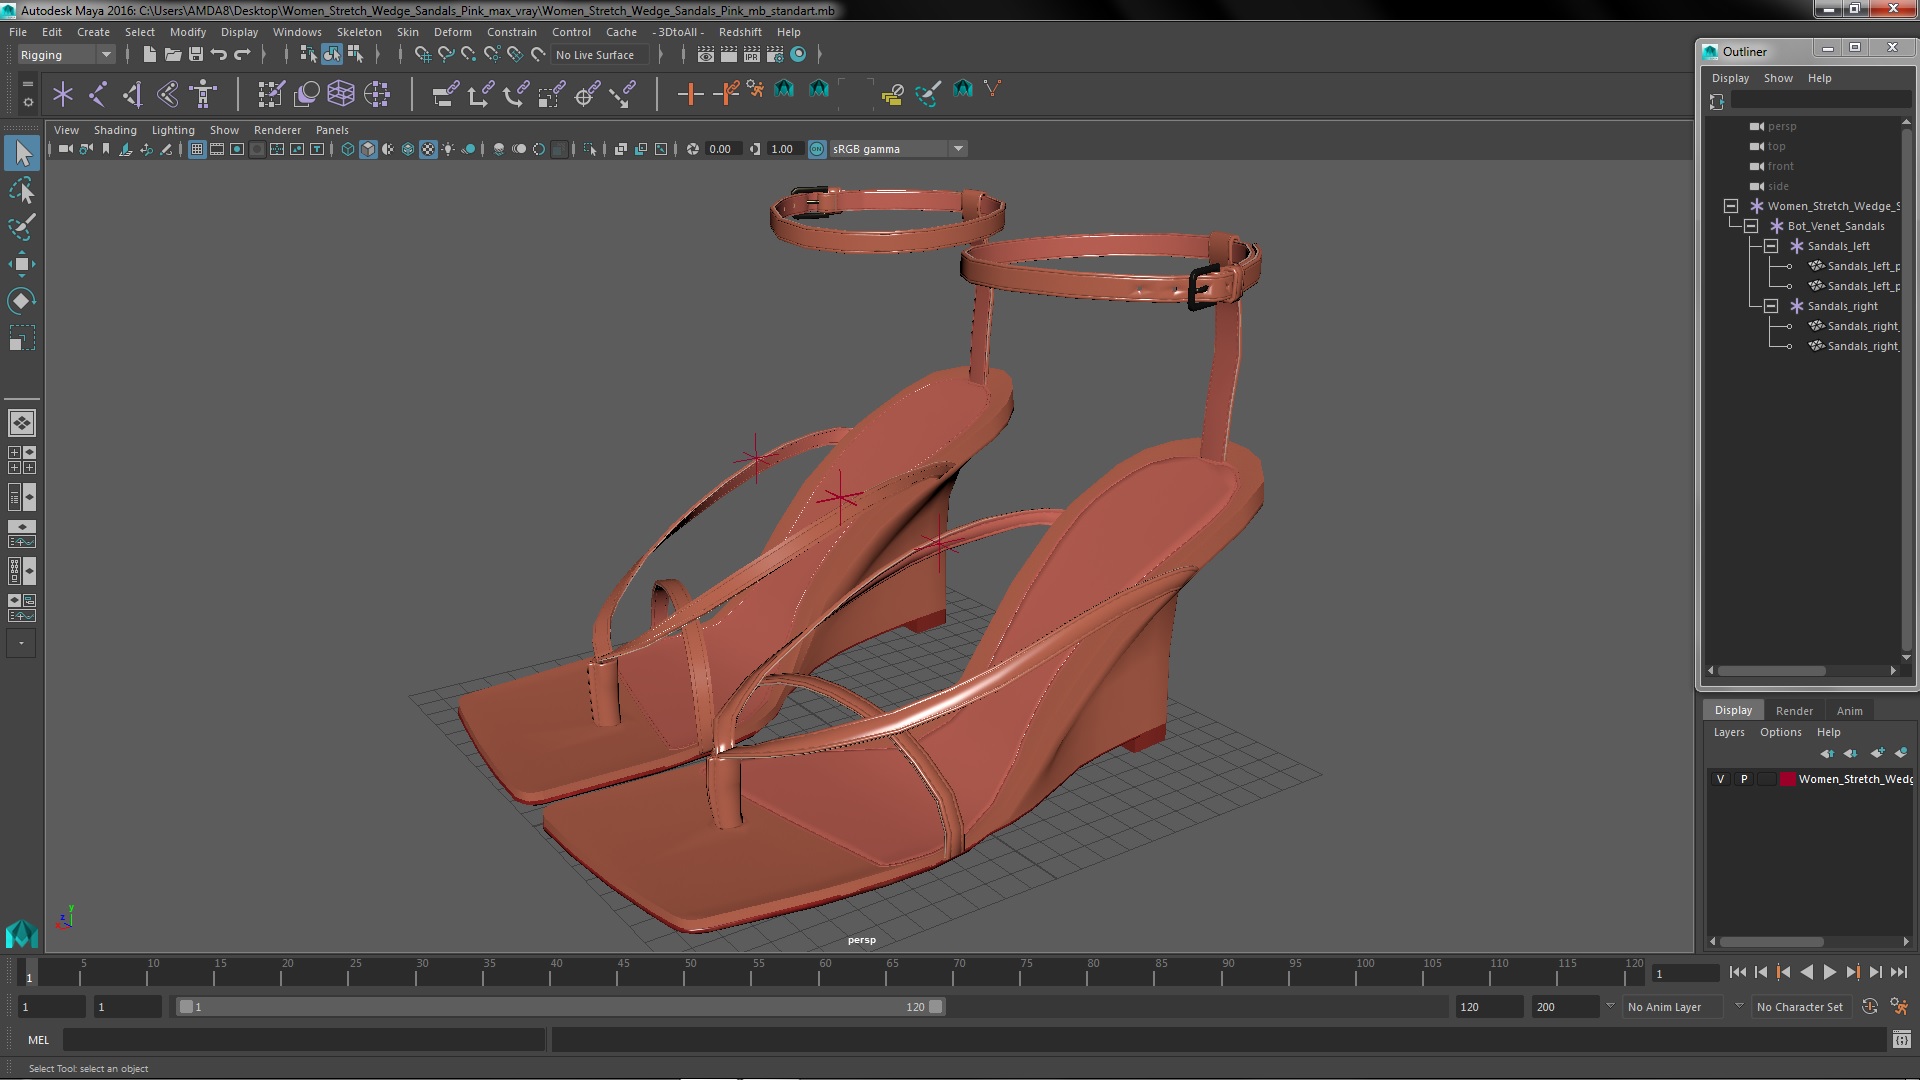Click the red color swatch of the layer
The width and height of the screenshot is (1920, 1080).
pyautogui.click(x=1787, y=779)
